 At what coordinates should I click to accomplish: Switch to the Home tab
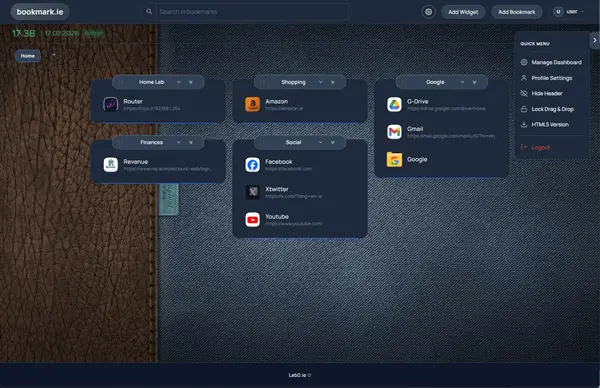pyautogui.click(x=28, y=56)
